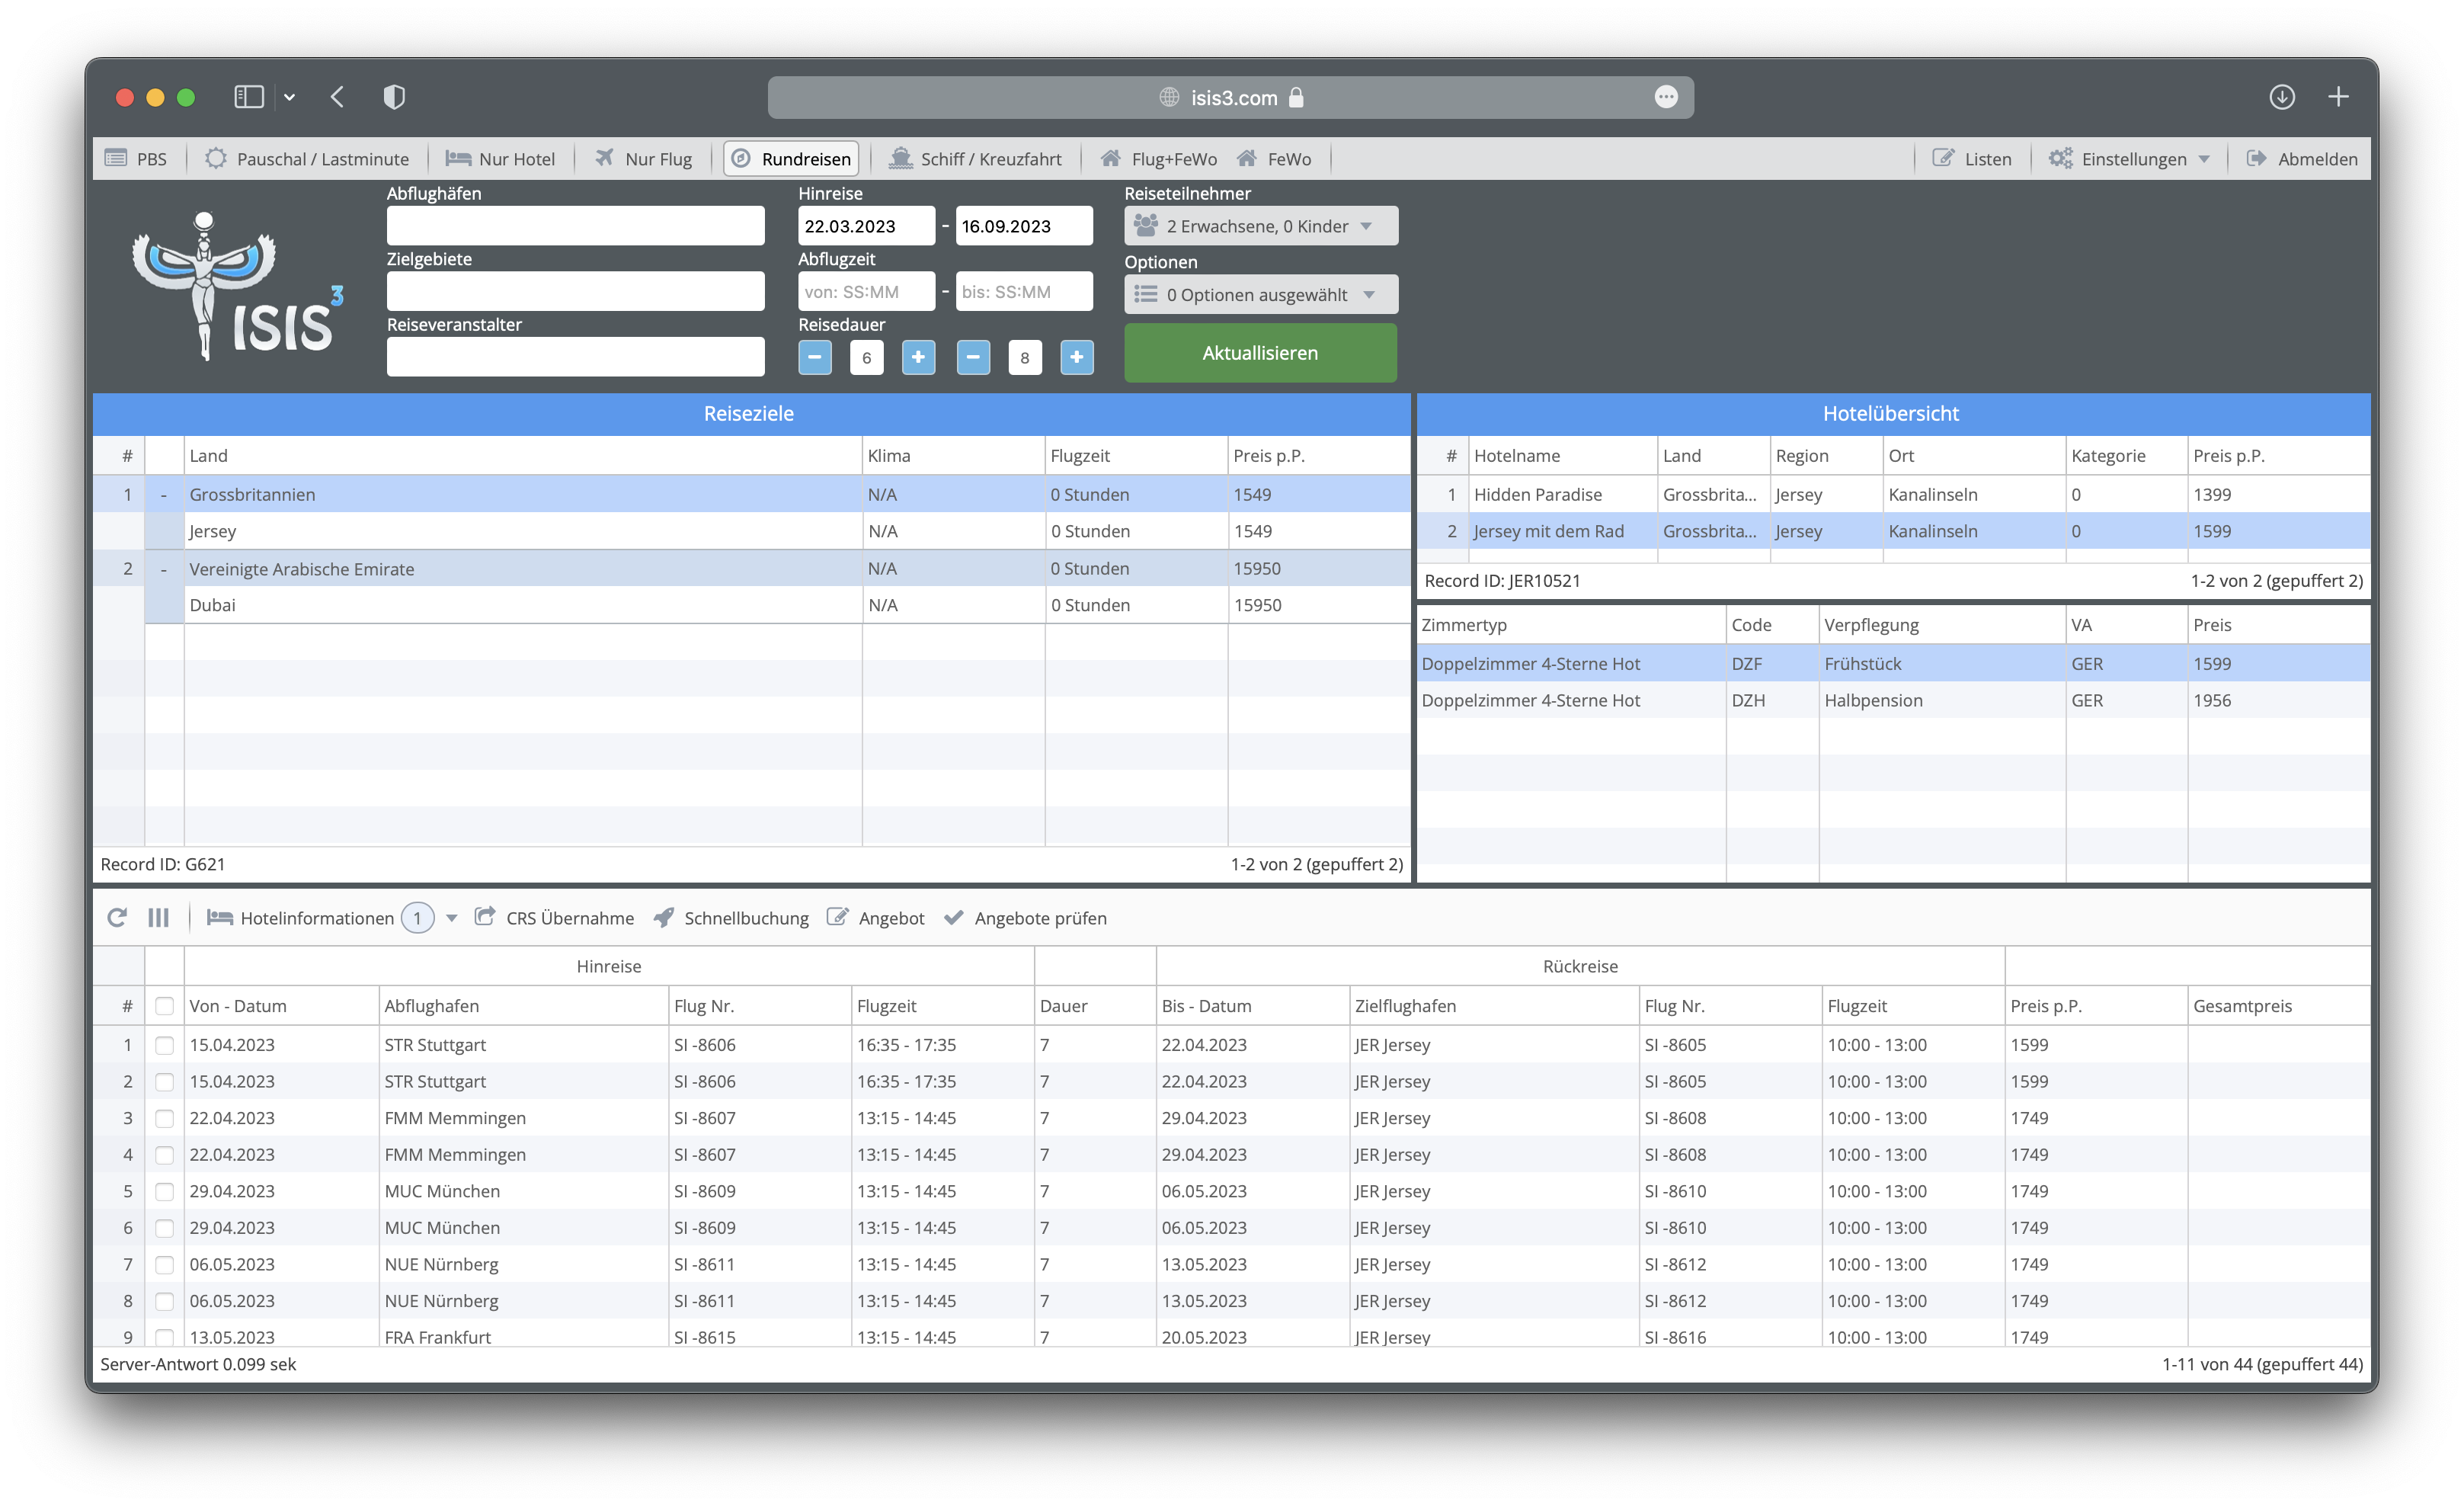
Task: Click the refresh icon in results toolbar
Action: point(117,917)
